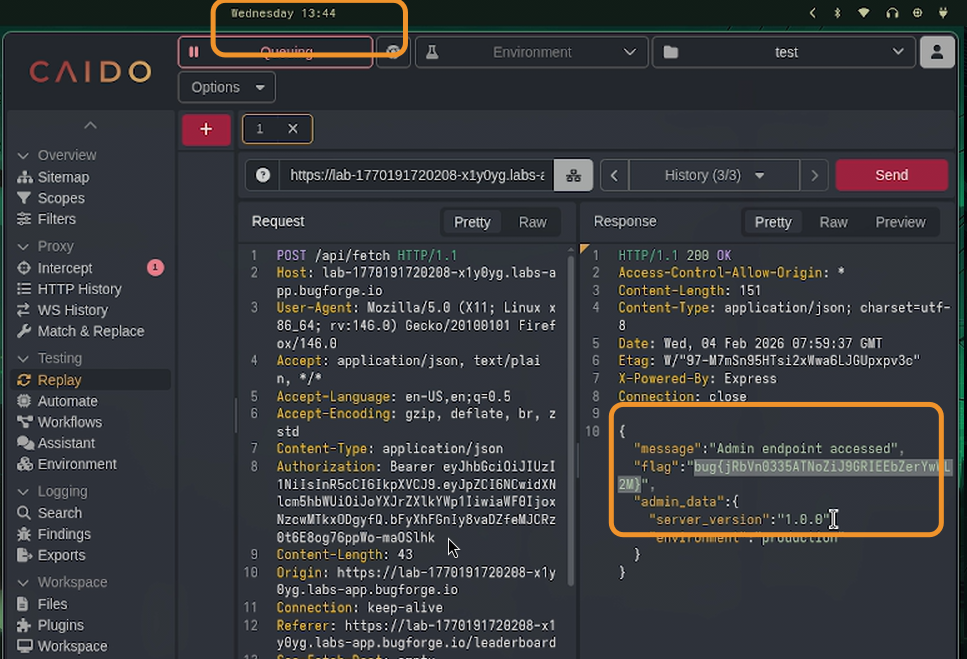The image size is (967, 659).
Task: Expand the History (3/3) dropdown
Action: coord(714,175)
